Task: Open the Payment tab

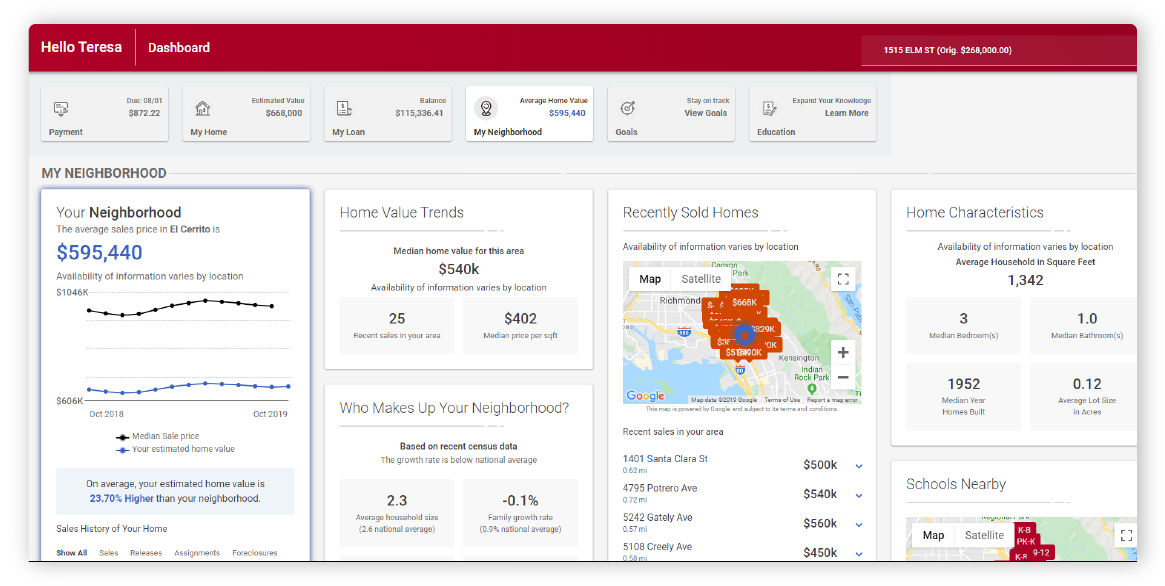Action: (x=105, y=114)
